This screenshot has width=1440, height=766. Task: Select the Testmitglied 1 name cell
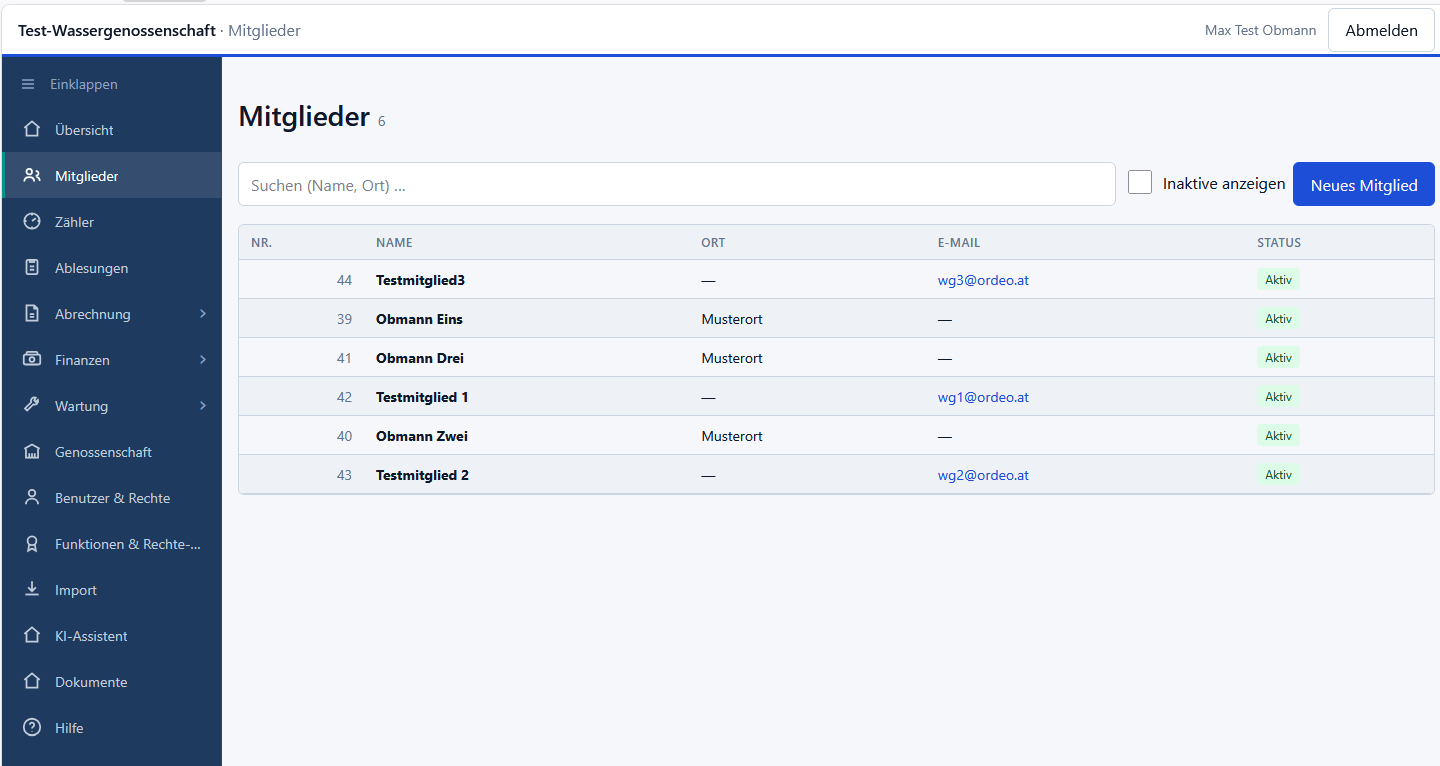point(422,397)
